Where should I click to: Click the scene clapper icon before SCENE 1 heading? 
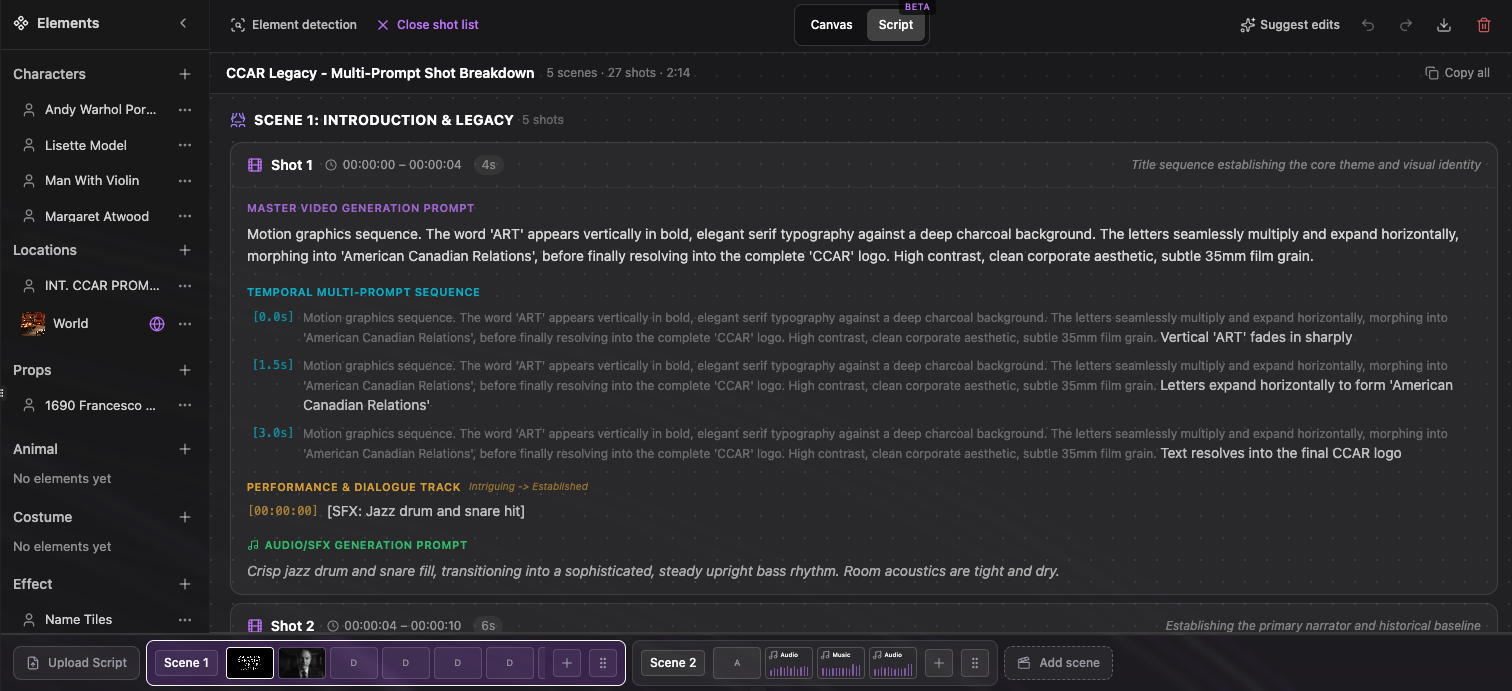[238, 119]
